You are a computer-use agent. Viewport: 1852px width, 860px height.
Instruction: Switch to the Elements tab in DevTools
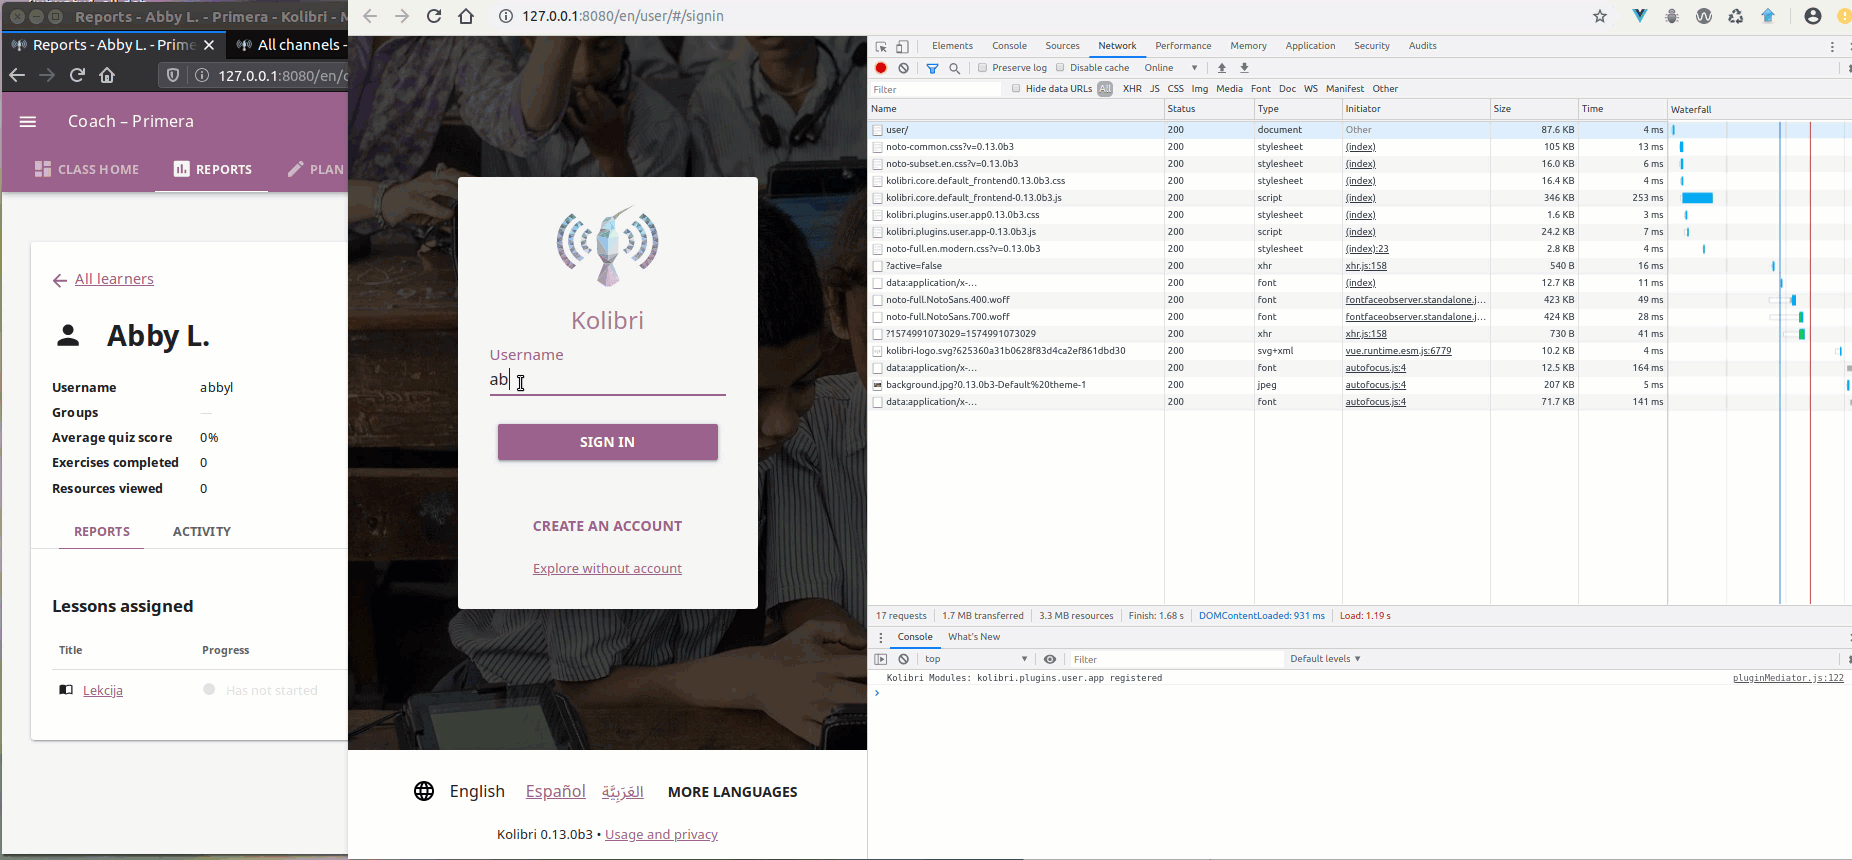coord(952,46)
